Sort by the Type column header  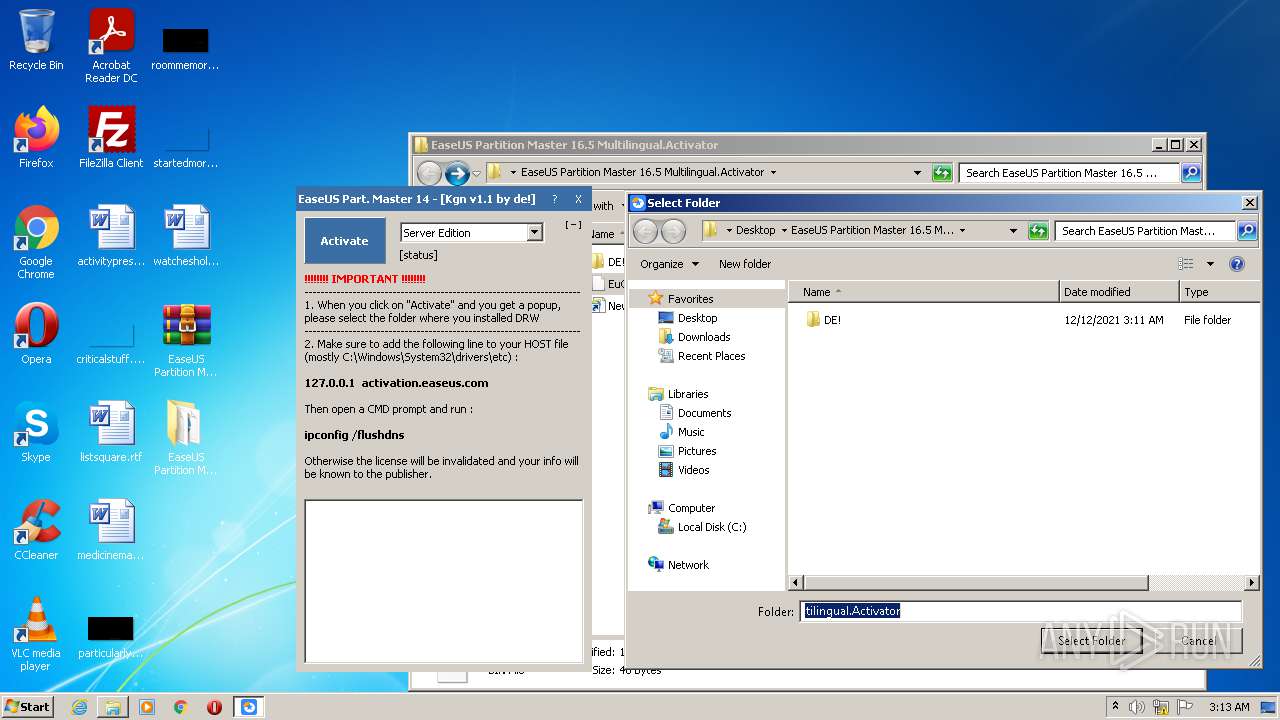coord(1219,292)
